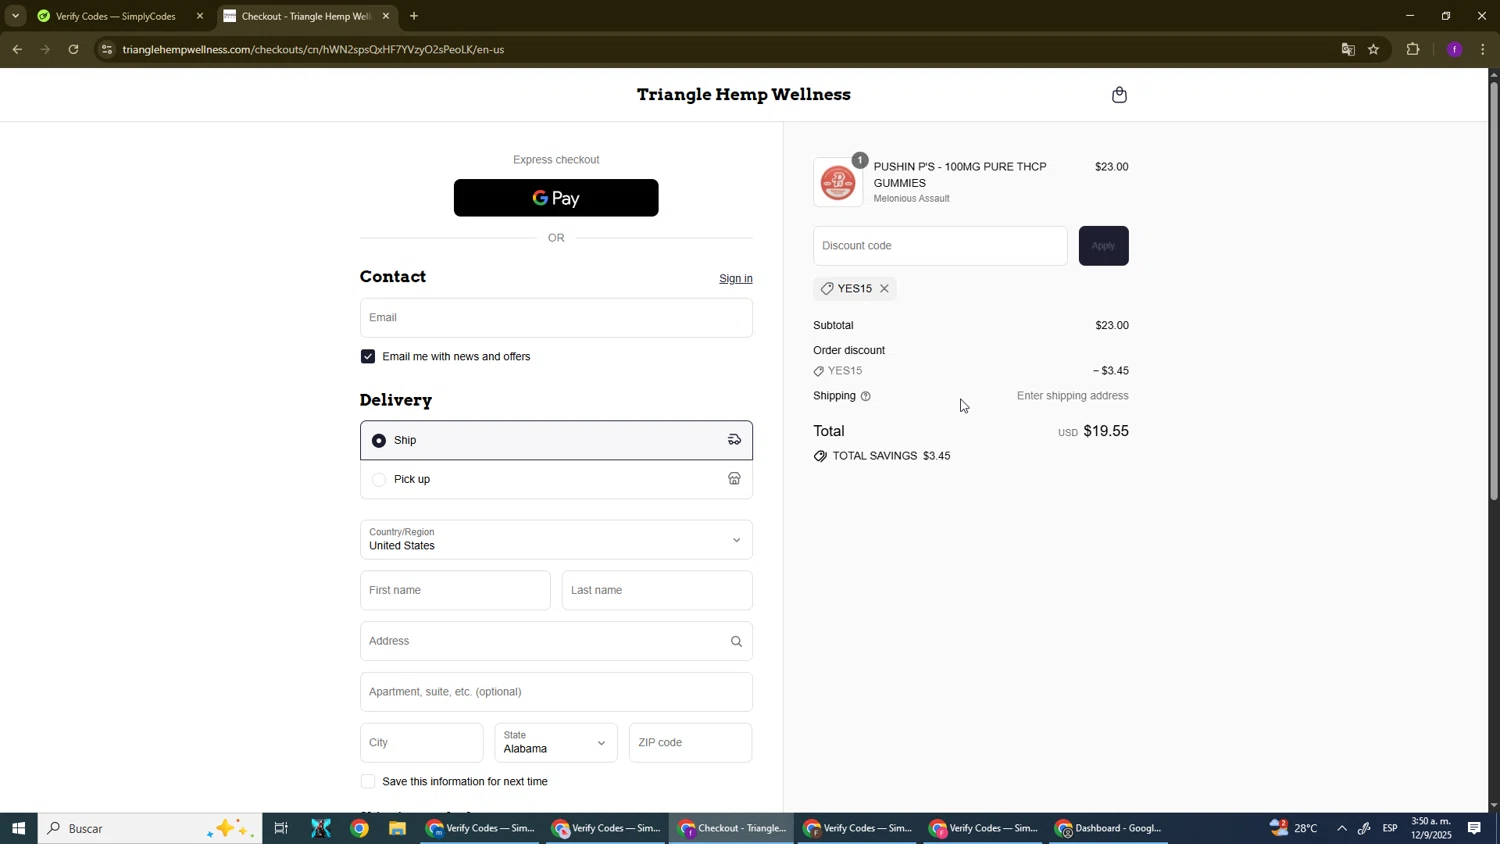
Task: Show hidden system tray icons
Action: pos(1341,828)
